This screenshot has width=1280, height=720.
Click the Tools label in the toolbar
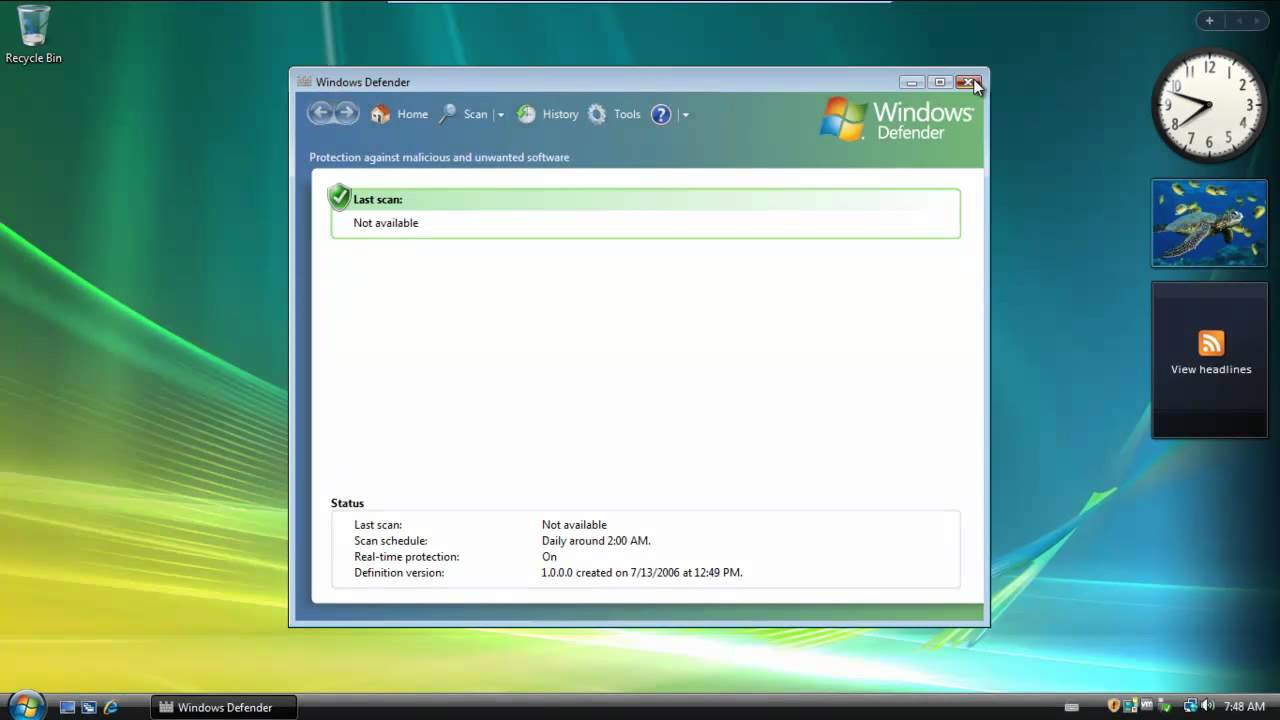[x=627, y=114]
